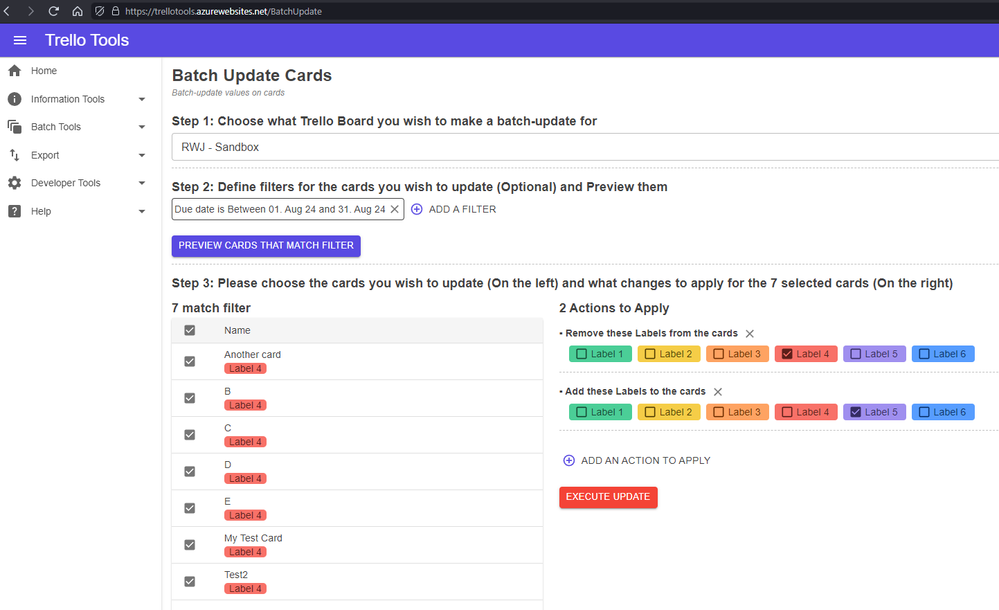
Task: Click the browser home icon
Action: pyautogui.click(x=77, y=11)
